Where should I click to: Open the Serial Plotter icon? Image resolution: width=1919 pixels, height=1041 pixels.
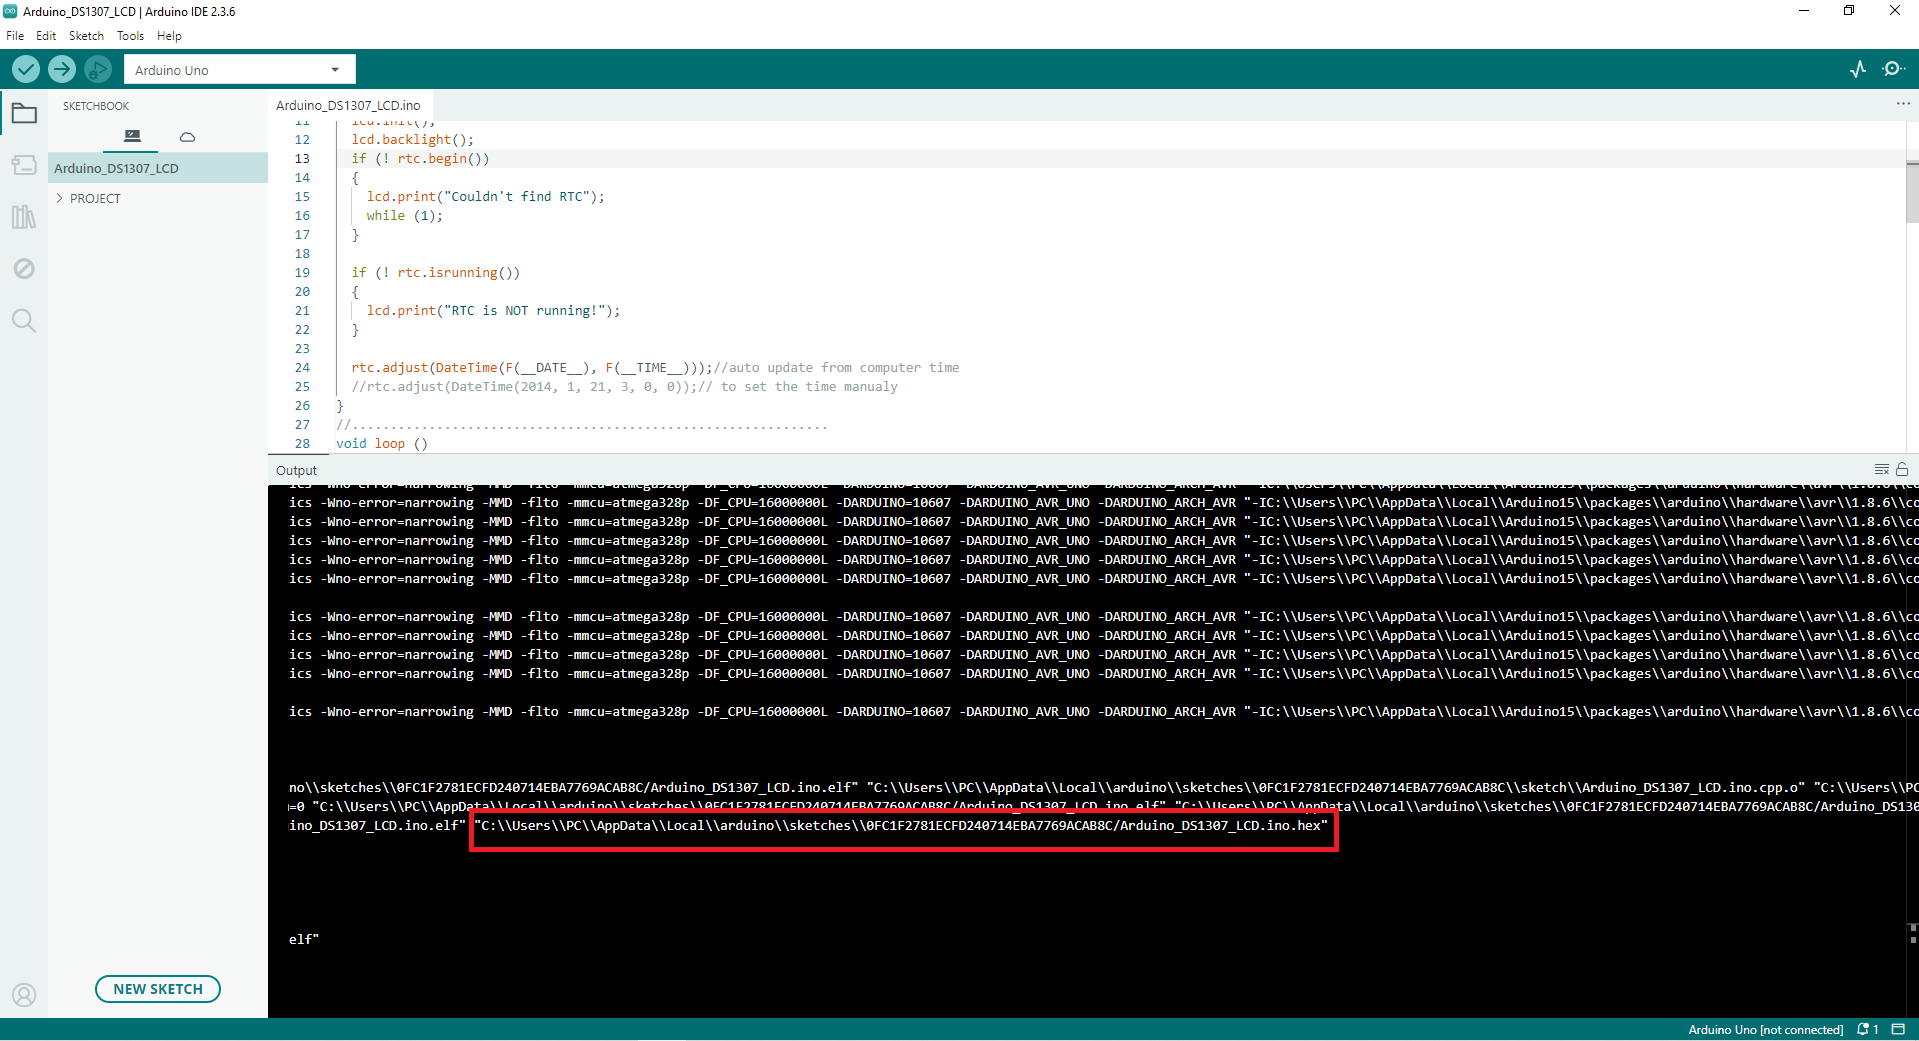[1858, 69]
